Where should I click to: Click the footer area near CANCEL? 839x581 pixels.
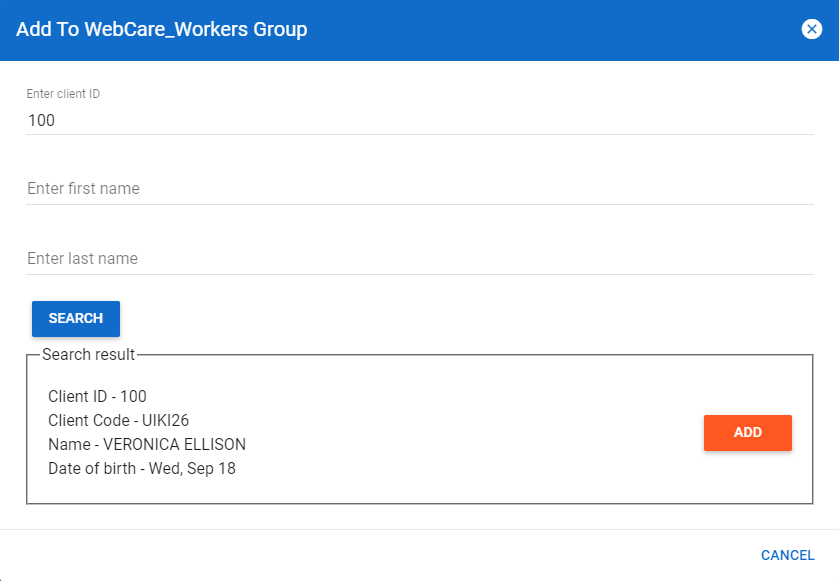click(x=650, y=555)
